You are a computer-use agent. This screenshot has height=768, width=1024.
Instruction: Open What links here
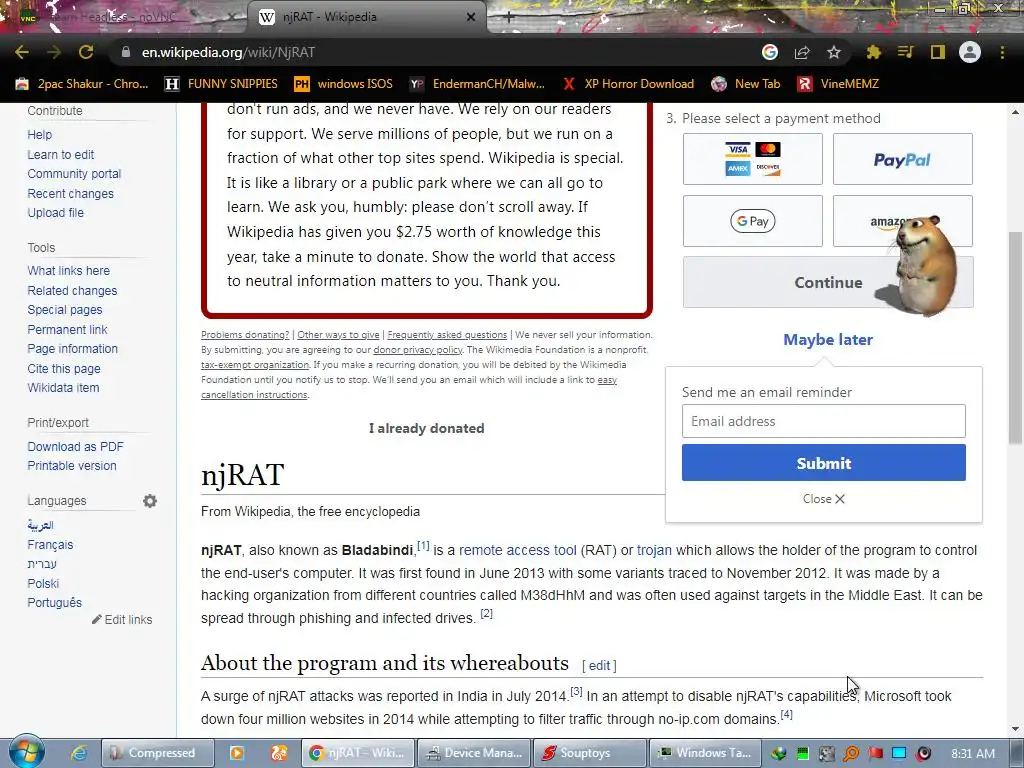tap(69, 270)
